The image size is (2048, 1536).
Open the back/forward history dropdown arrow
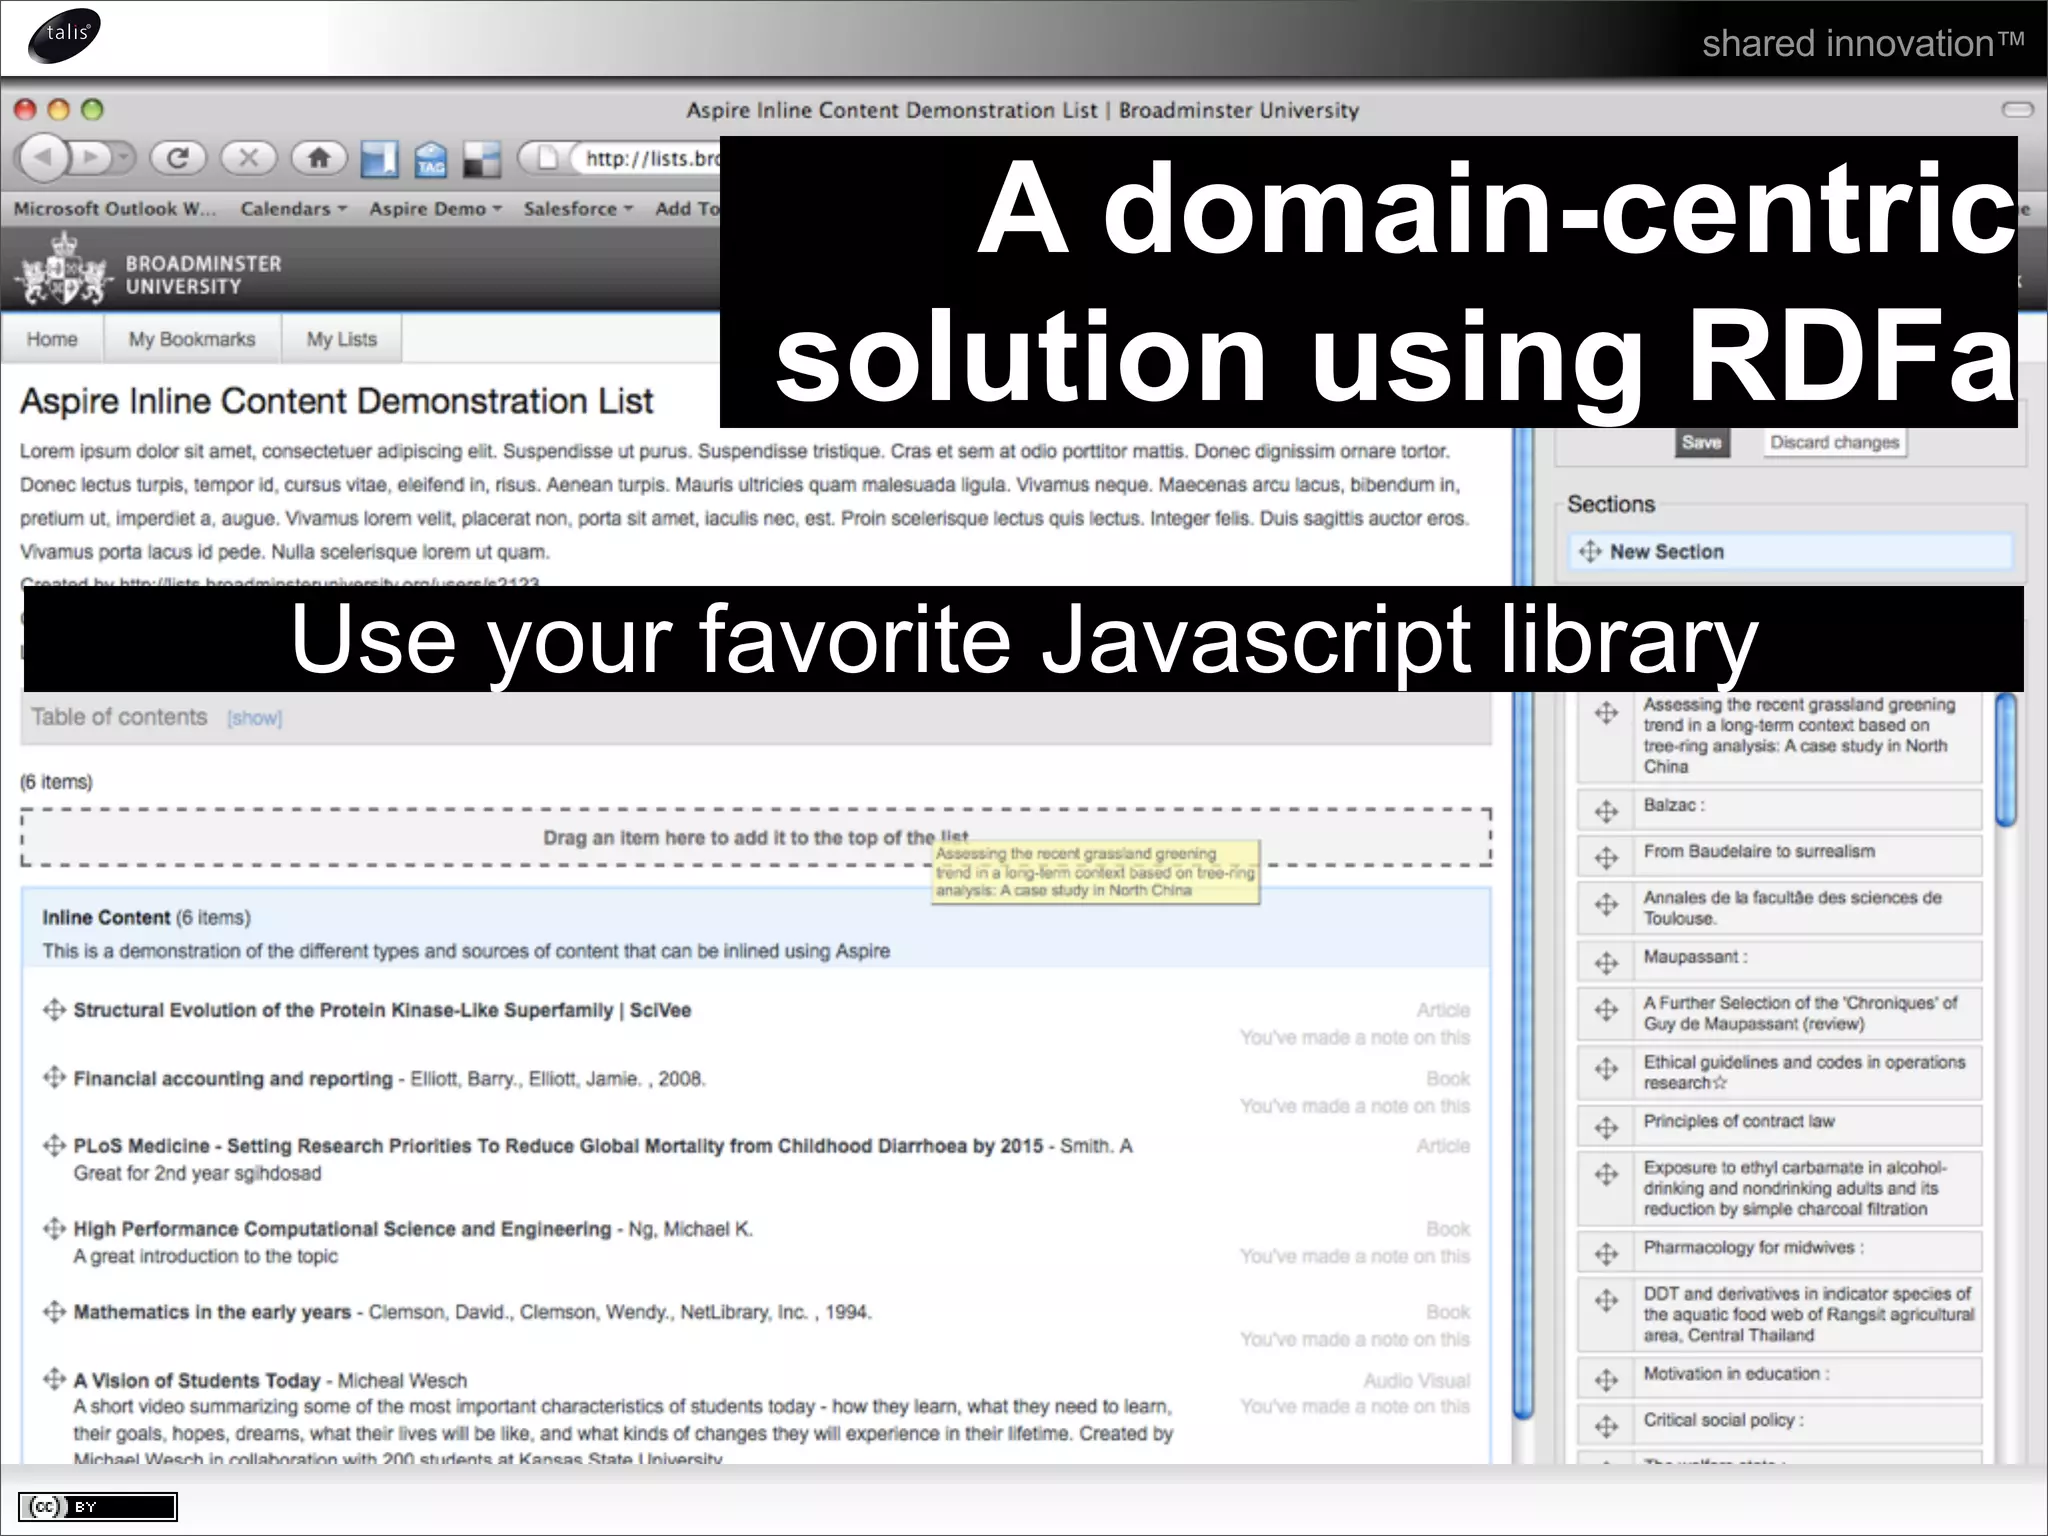click(123, 158)
